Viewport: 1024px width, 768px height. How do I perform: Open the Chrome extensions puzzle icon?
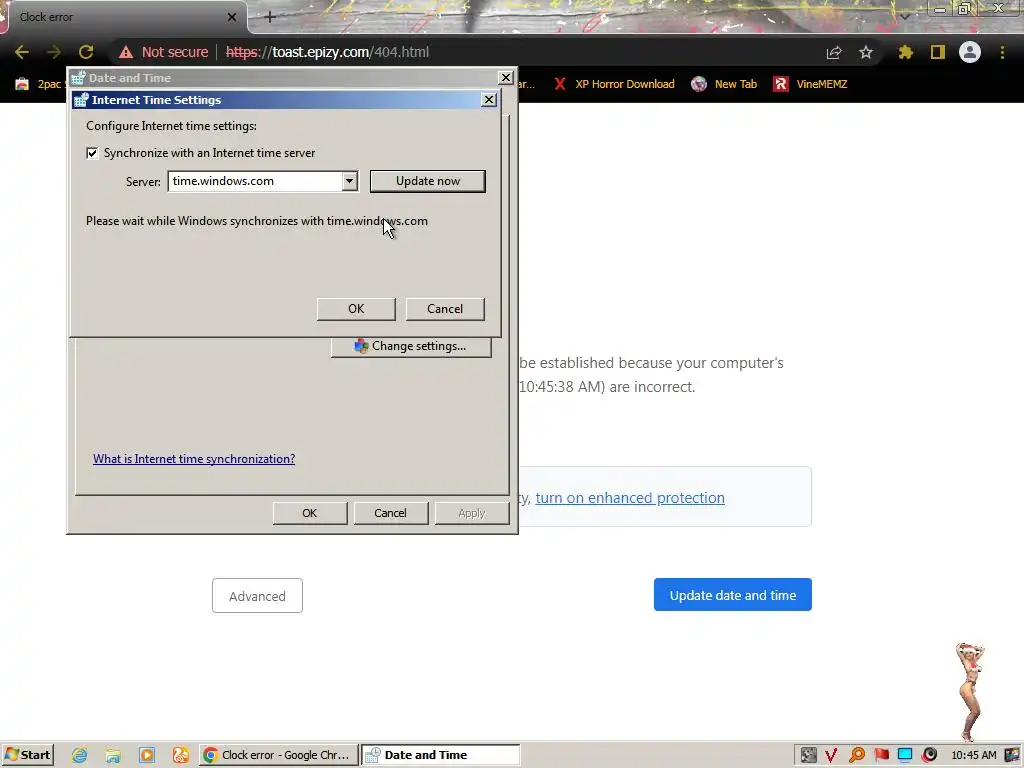pyautogui.click(x=906, y=52)
